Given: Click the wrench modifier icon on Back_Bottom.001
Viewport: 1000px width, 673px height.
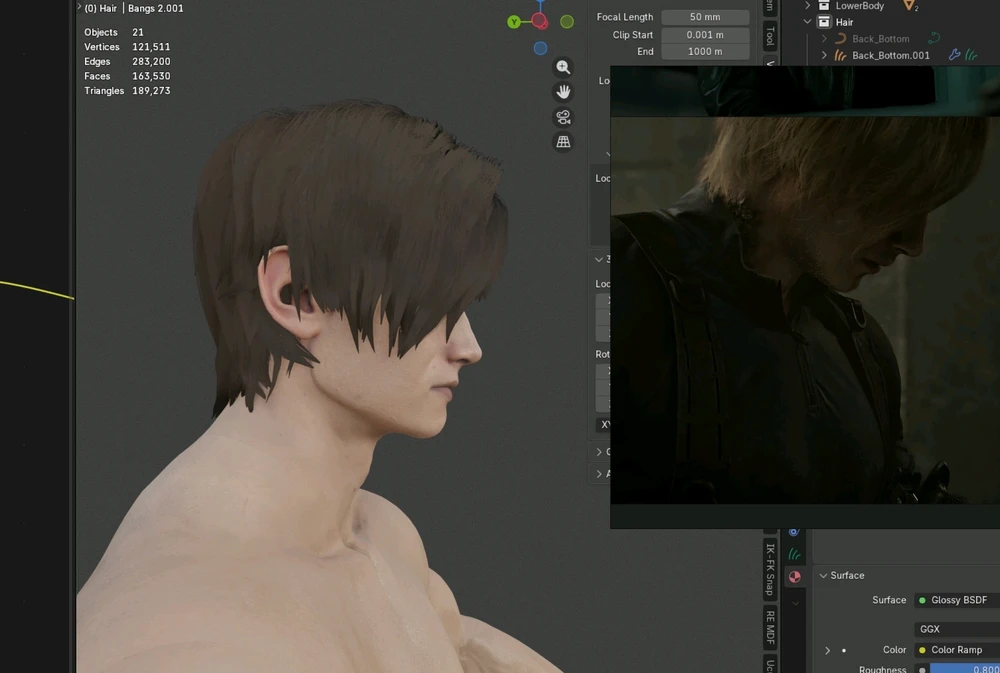Looking at the screenshot, I should click(x=953, y=55).
